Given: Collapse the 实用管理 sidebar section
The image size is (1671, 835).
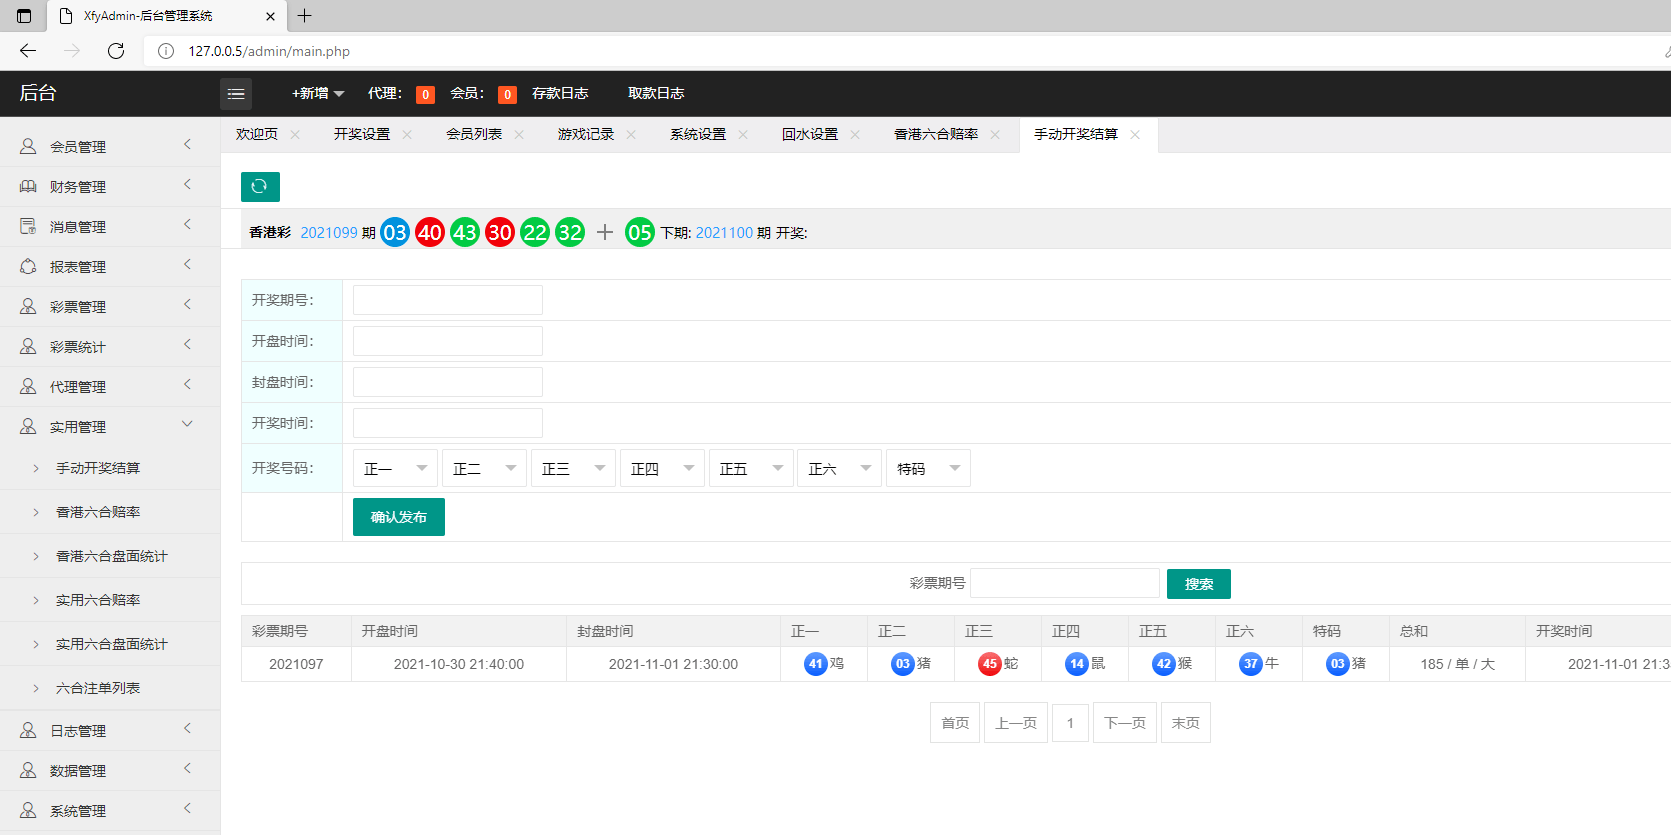Looking at the screenshot, I should pyautogui.click(x=187, y=424).
